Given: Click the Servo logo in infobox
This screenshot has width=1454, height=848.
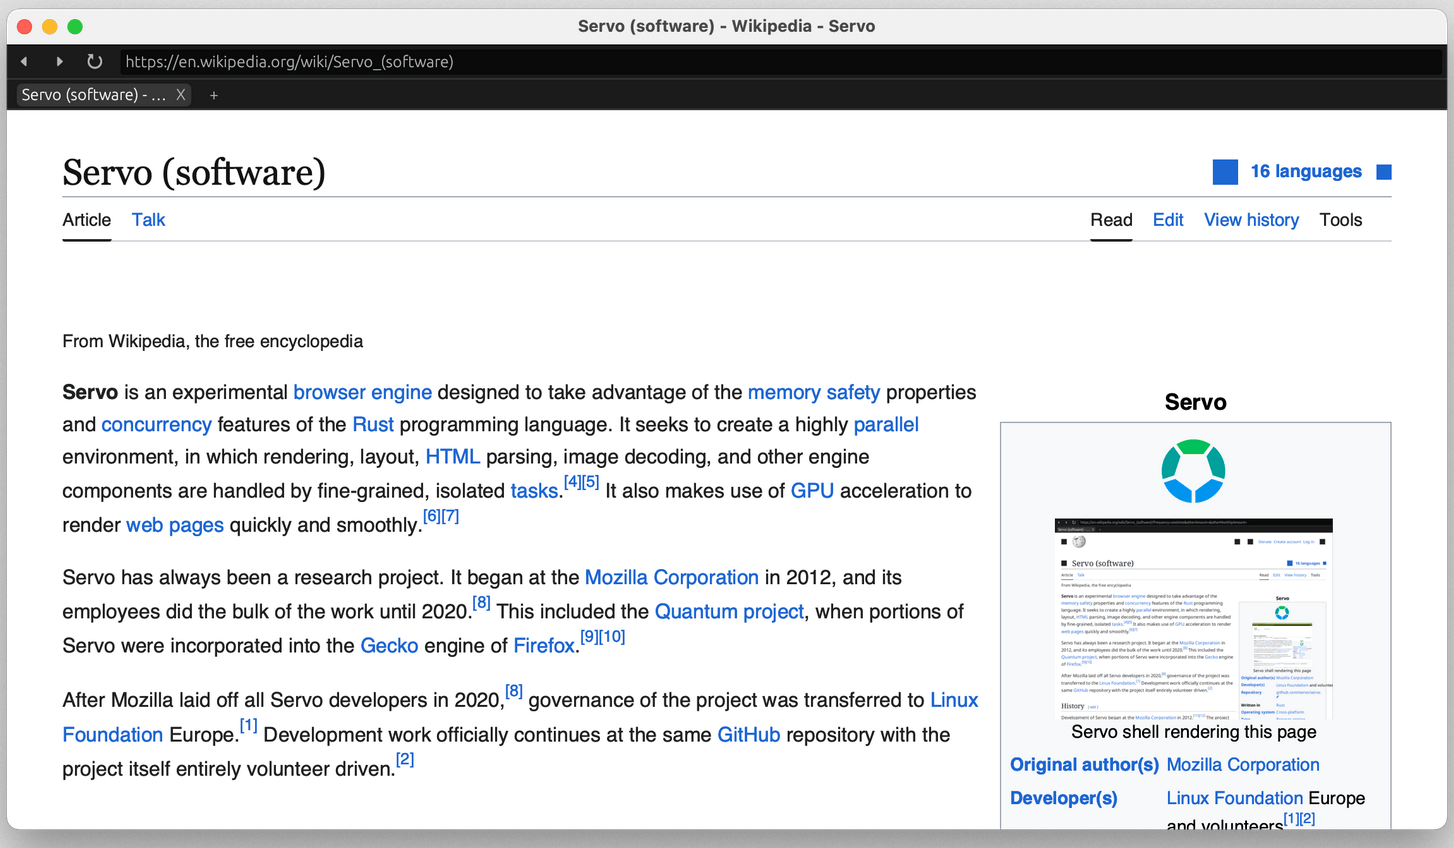Looking at the screenshot, I should (x=1194, y=471).
